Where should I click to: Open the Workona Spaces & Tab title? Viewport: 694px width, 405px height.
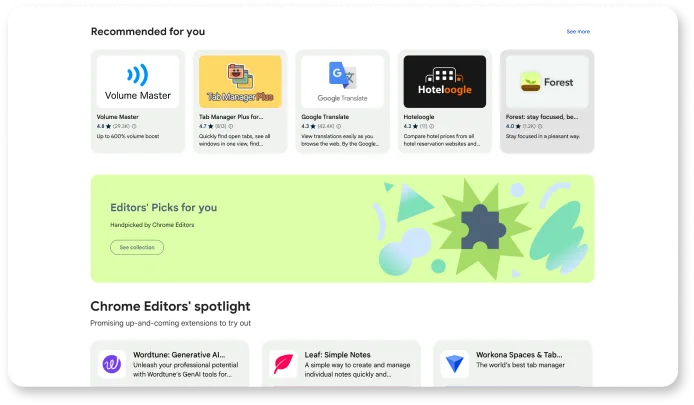pyautogui.click(x=519, y=355)
